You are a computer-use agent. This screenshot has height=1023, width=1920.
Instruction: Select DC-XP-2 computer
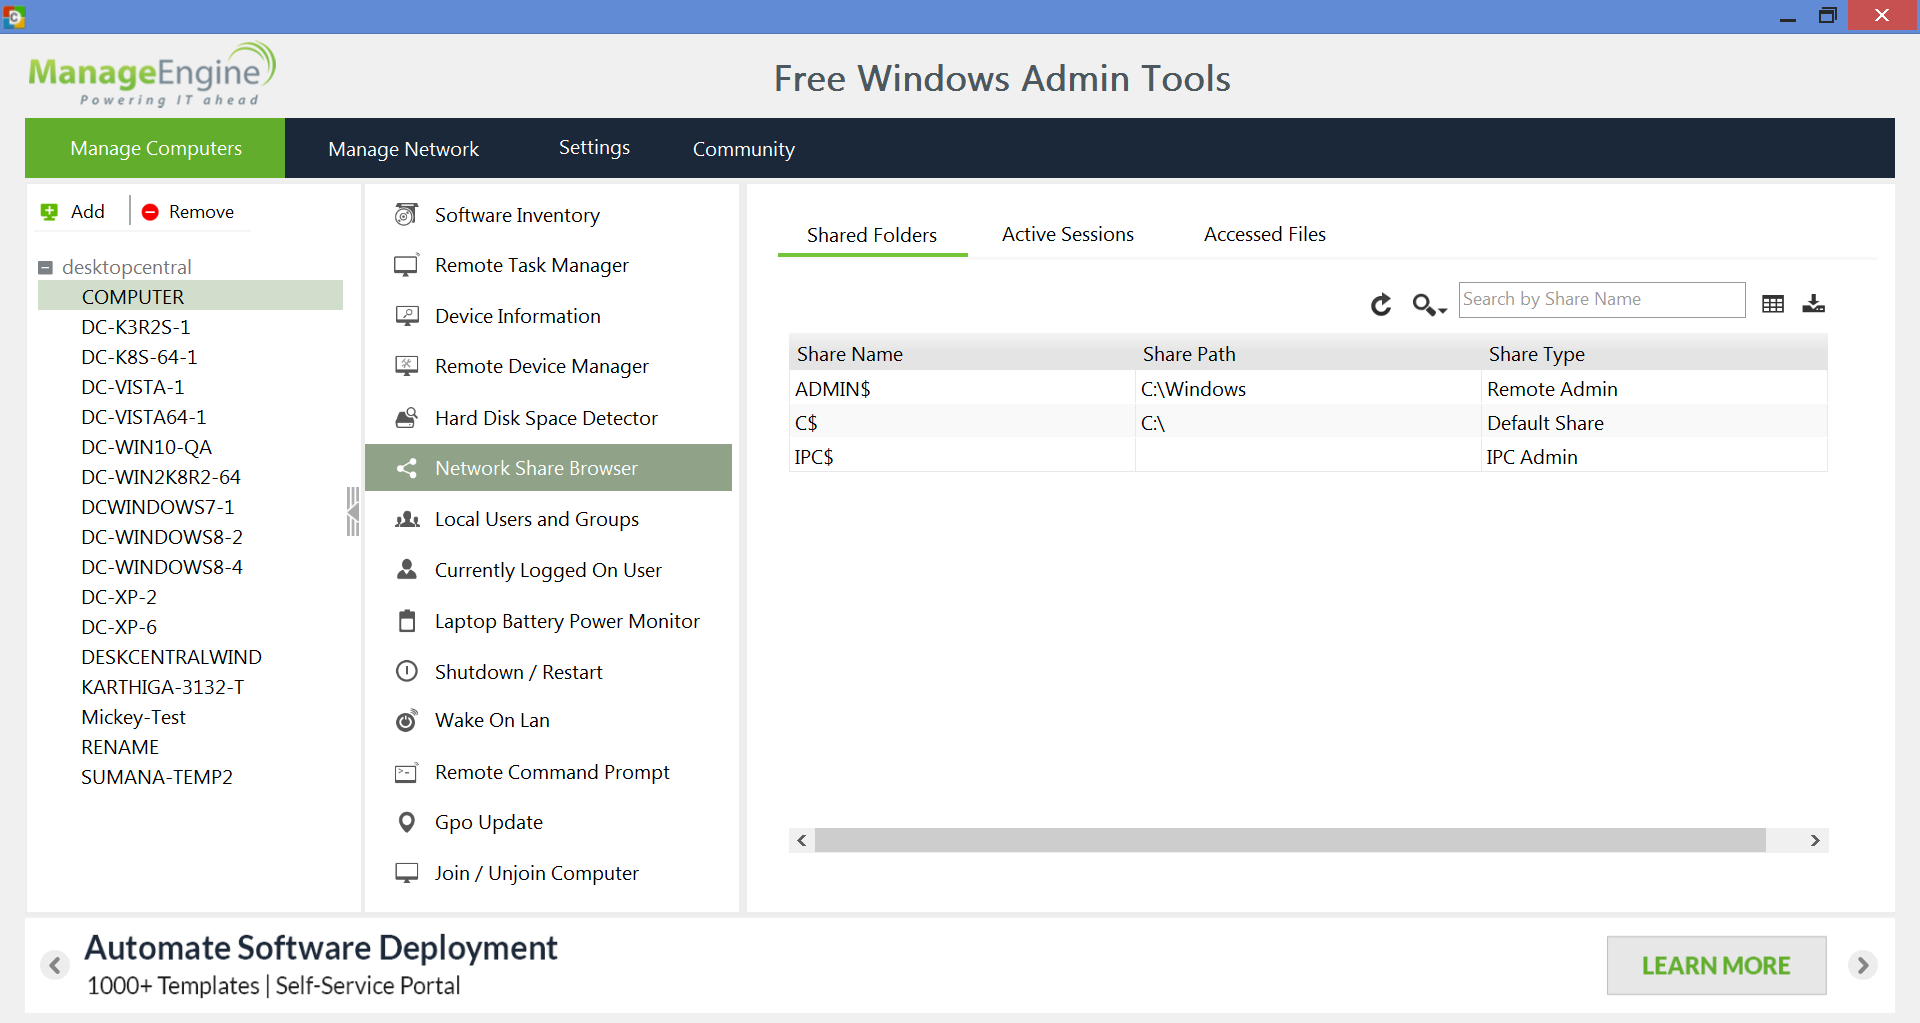118,597
